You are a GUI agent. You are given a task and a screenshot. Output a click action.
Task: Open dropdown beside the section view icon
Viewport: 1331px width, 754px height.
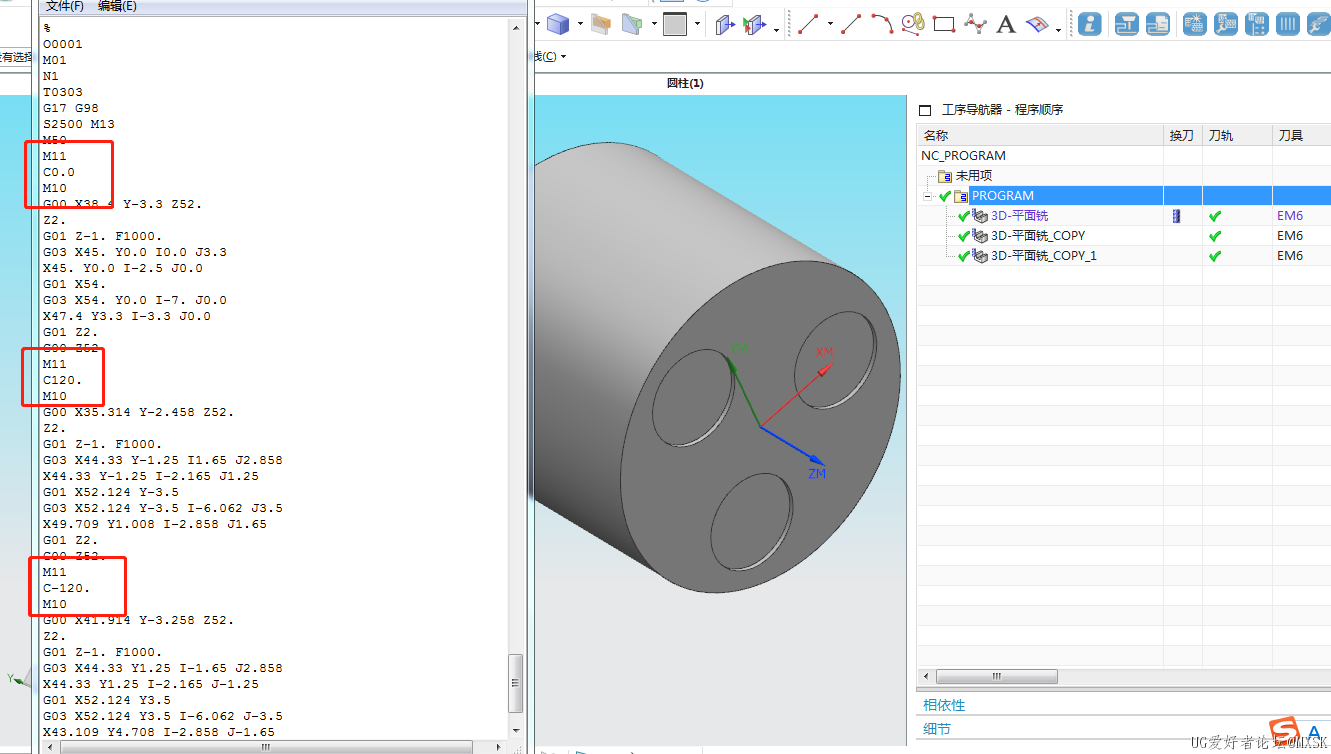pyautogui.click(x=654, y=24)
